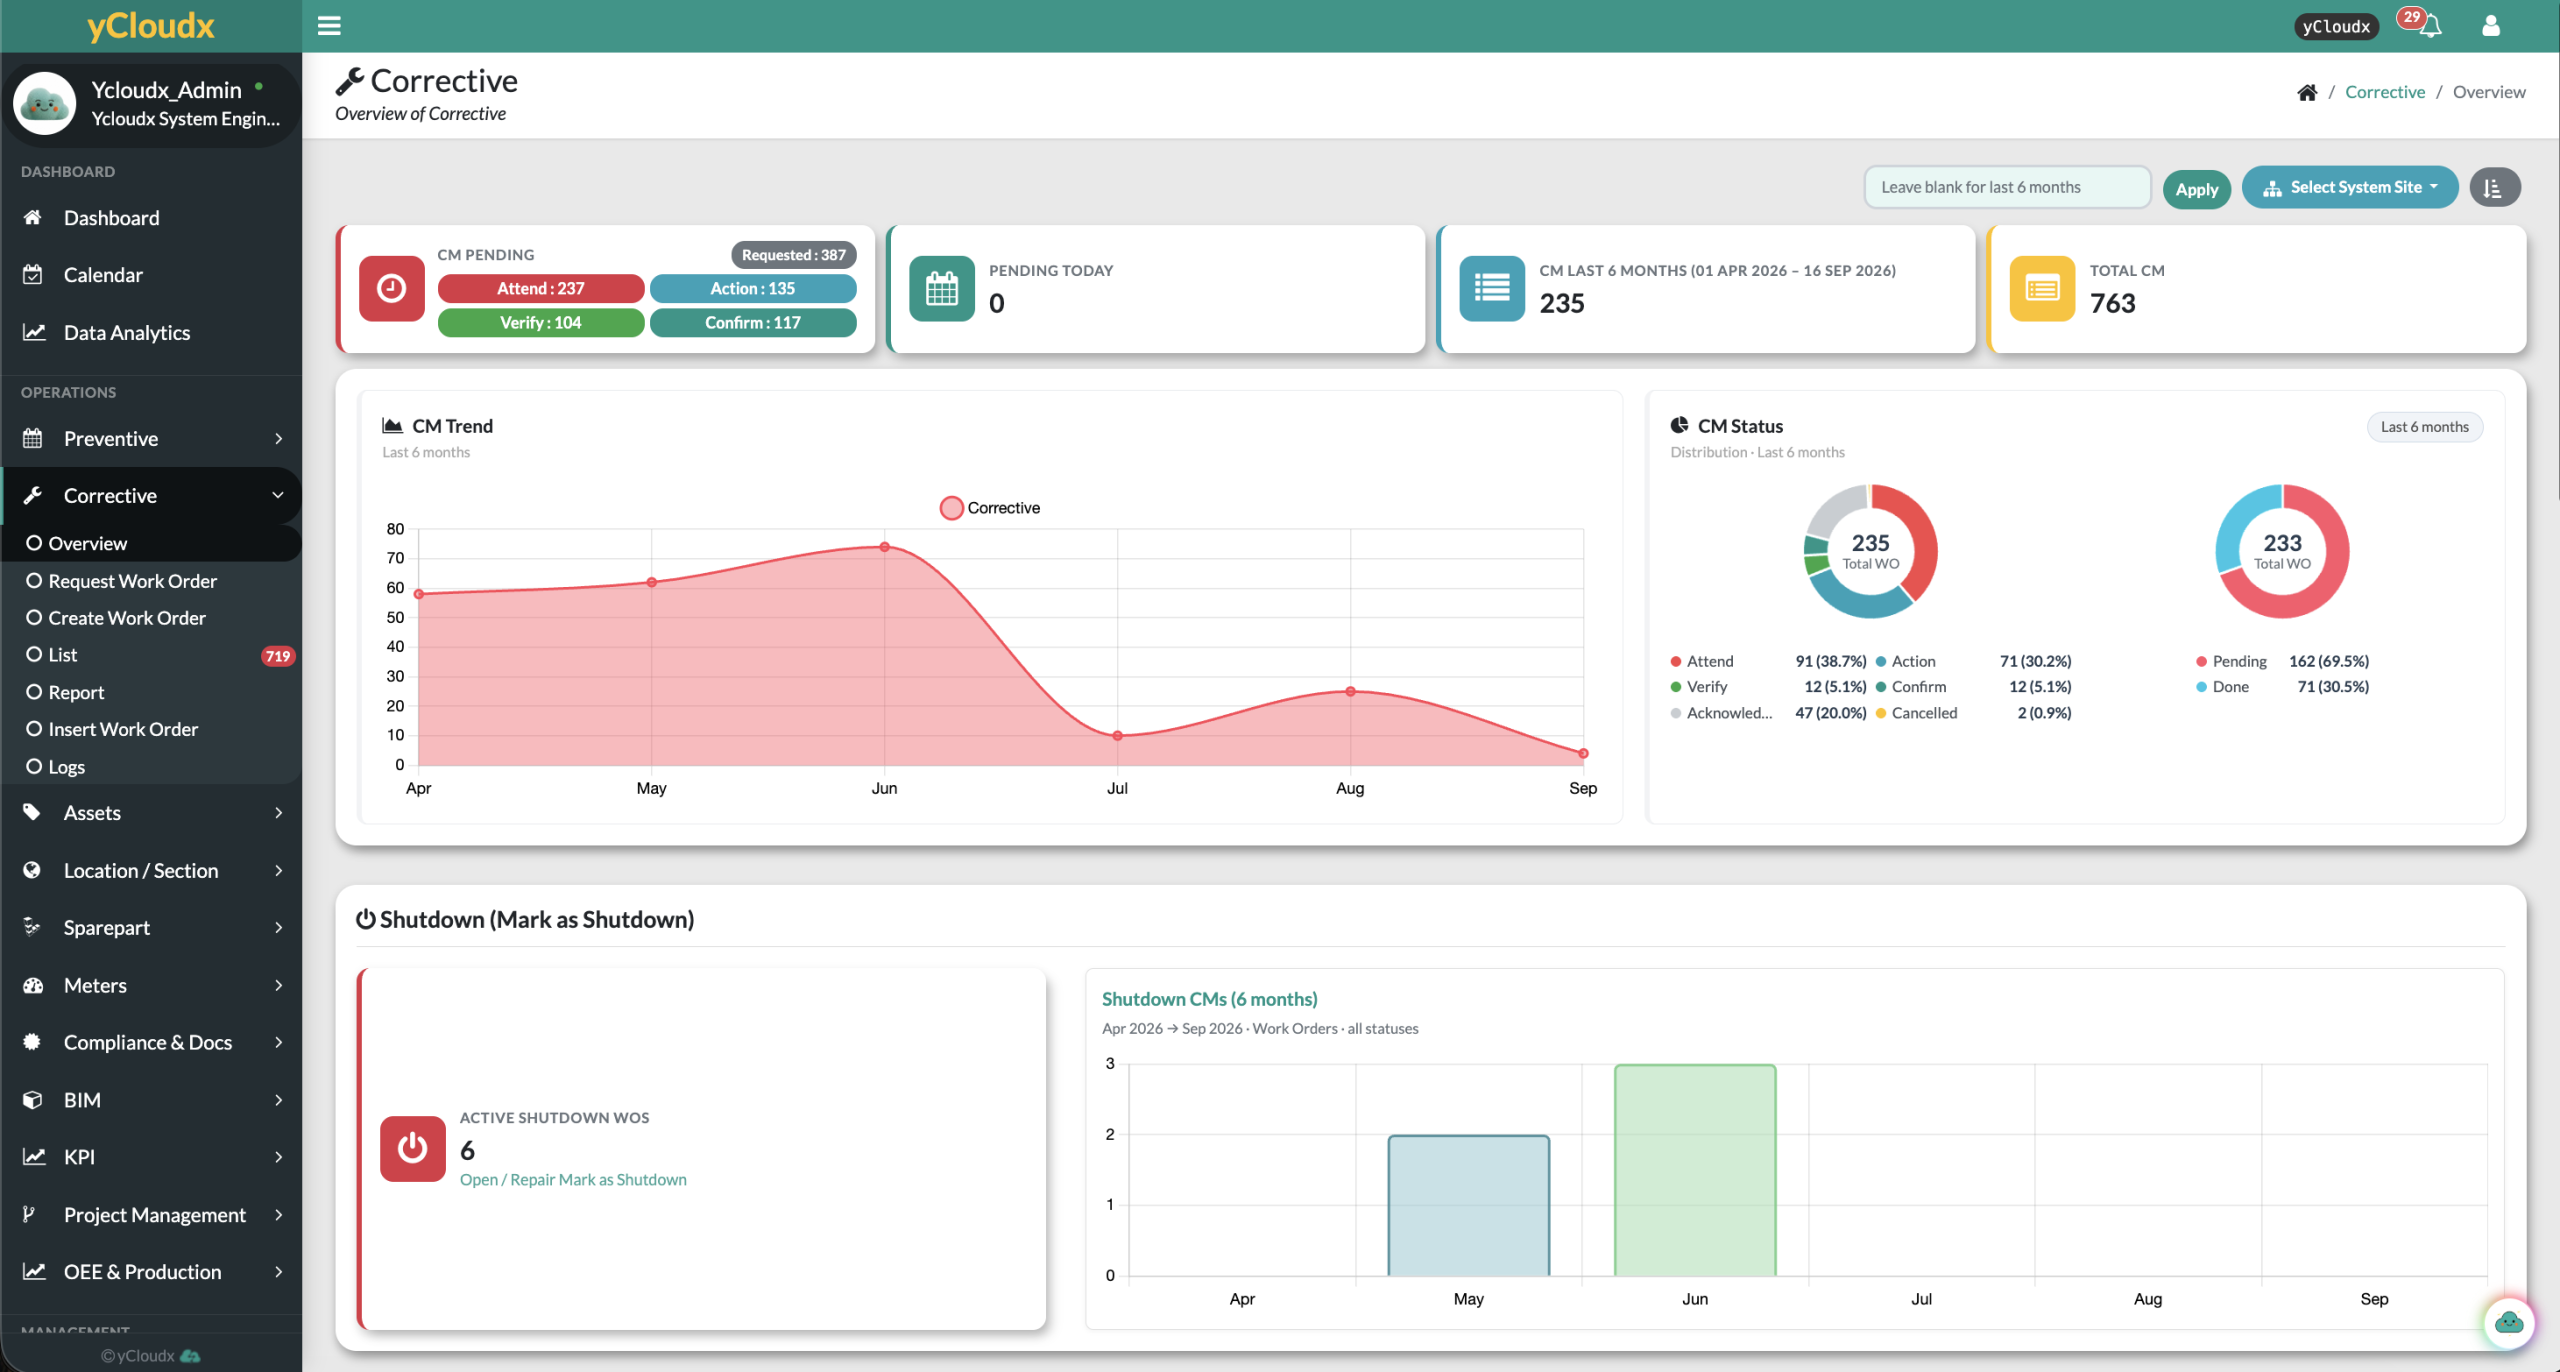Click the Confirm : 117 badge
This screenshot has width=2560, height=1372.
(753, 322)
